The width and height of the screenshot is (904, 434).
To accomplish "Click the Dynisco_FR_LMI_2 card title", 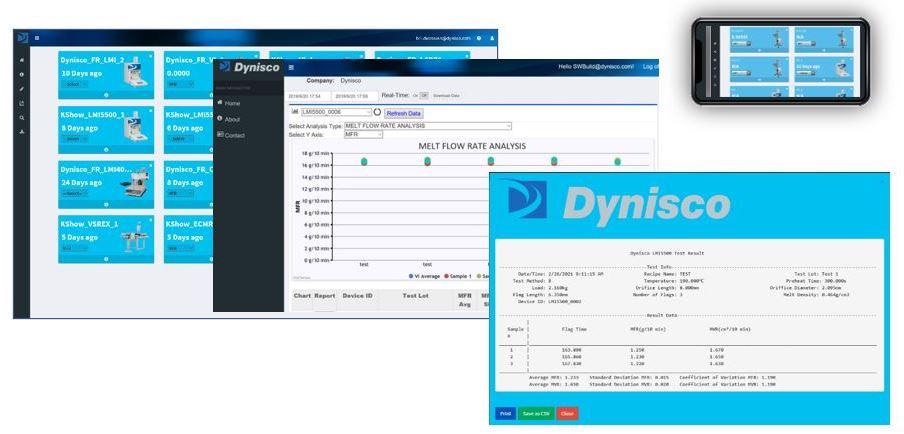I will [92, 60].
